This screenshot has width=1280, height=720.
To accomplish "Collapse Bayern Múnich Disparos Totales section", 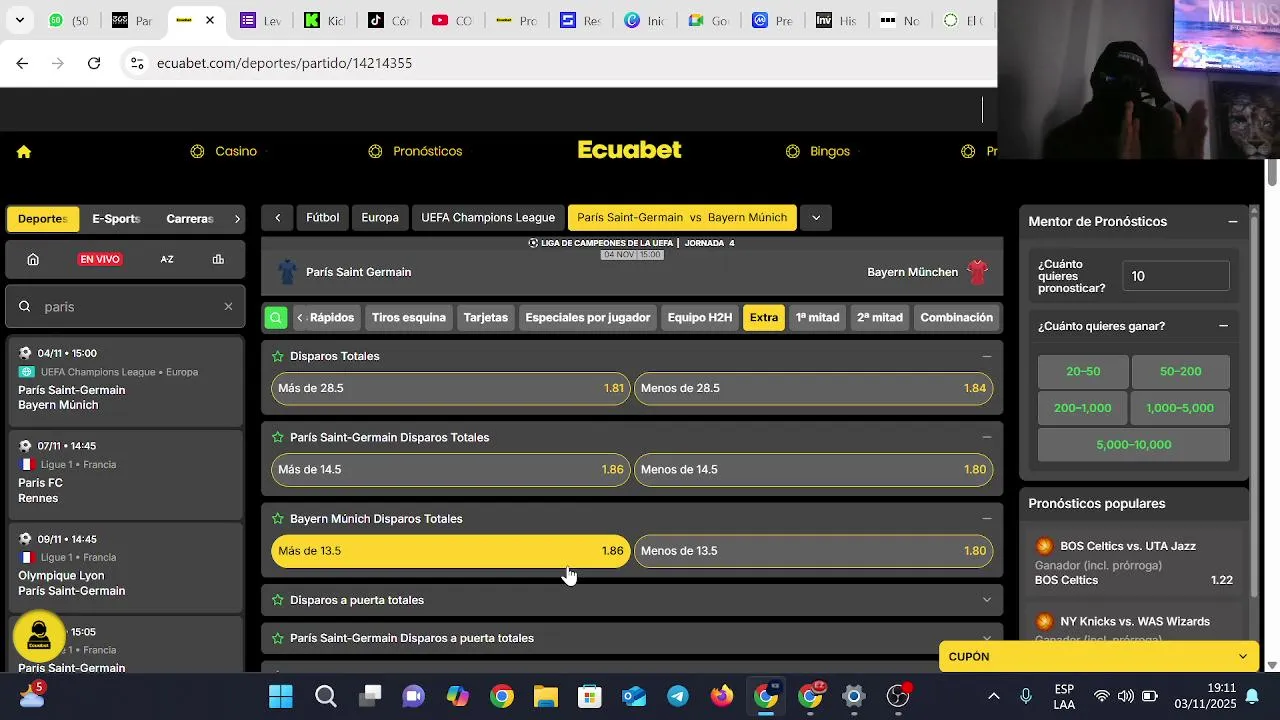I will pyautogui.click(x=987, y=519).
